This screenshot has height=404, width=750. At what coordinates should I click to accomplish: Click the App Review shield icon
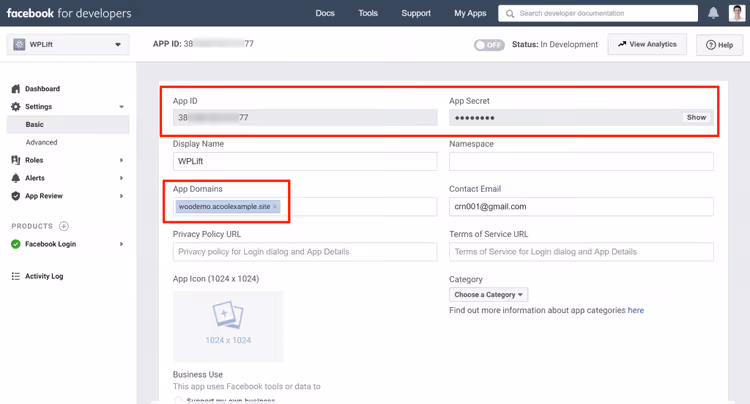coord(16,196)
